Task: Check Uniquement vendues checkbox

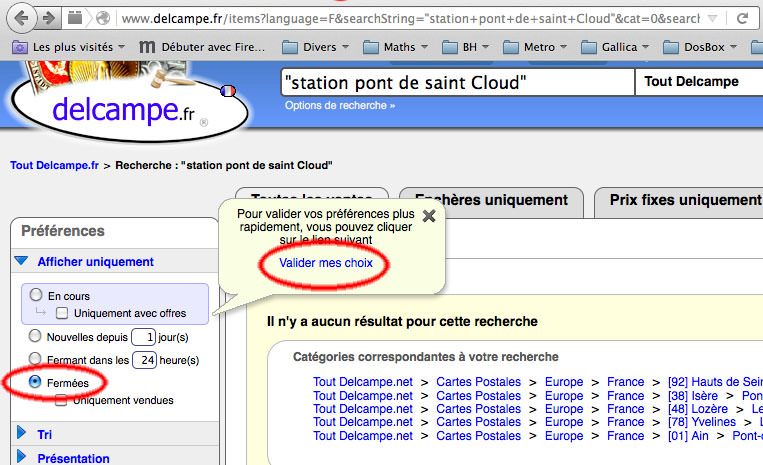Action: click(61, 401)
